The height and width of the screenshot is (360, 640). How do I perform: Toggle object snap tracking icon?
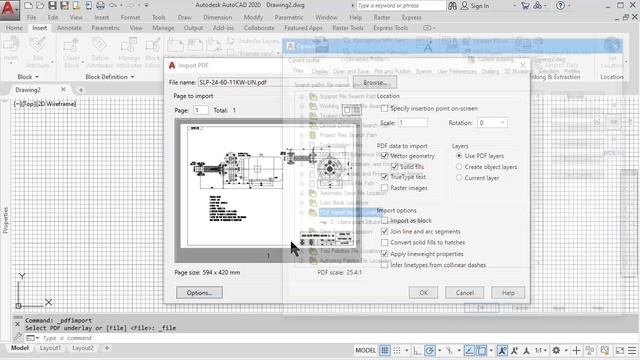point(469,350)
